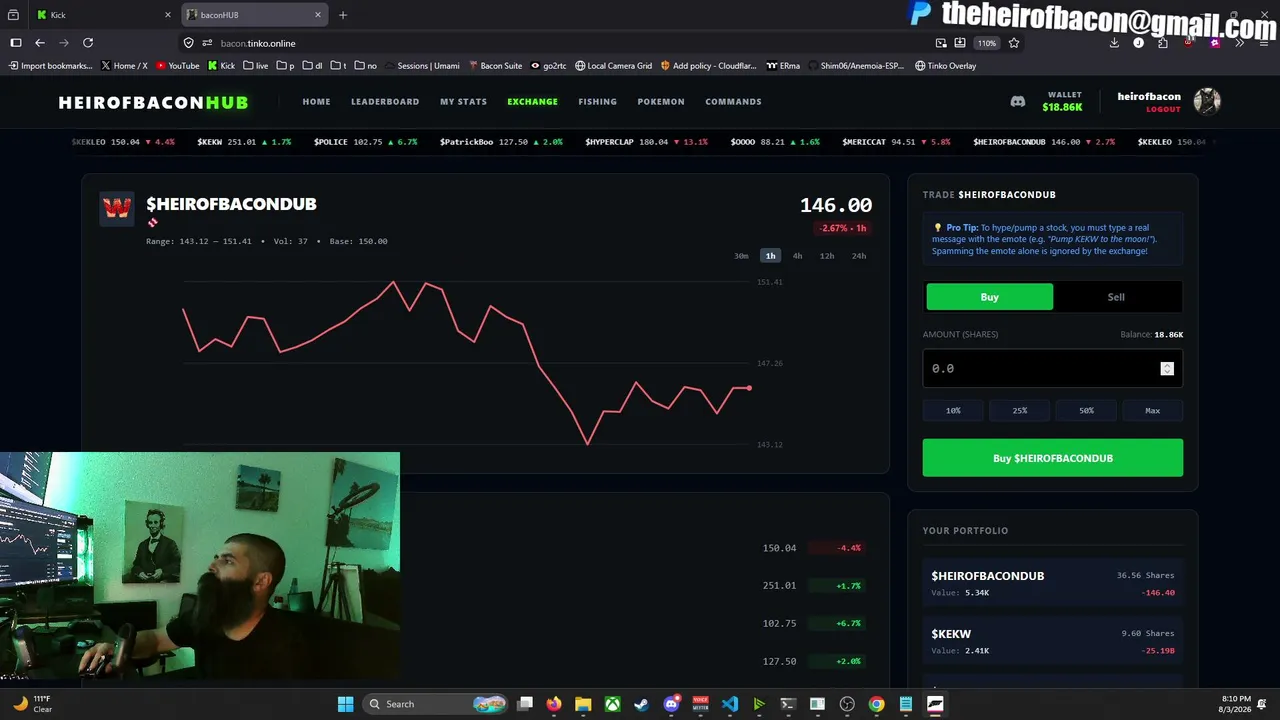Select the 4h chart timeframe
Image resolution: width=1280 pixels, height=720 pixels.
(x=797, y=256)
